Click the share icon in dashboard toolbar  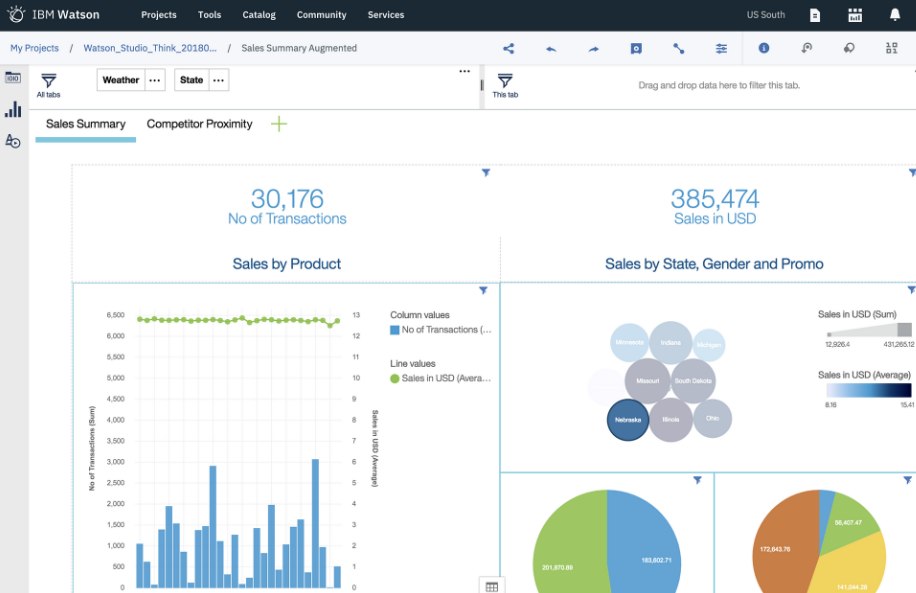[509, 48]
